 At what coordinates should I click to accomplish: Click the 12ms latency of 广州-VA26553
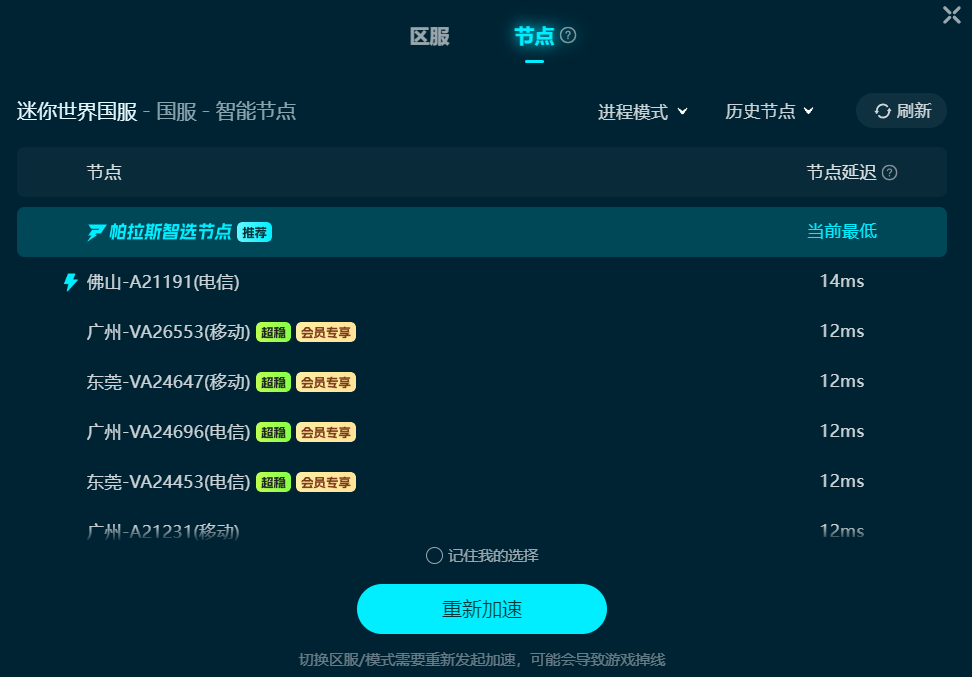pos(842,331)
